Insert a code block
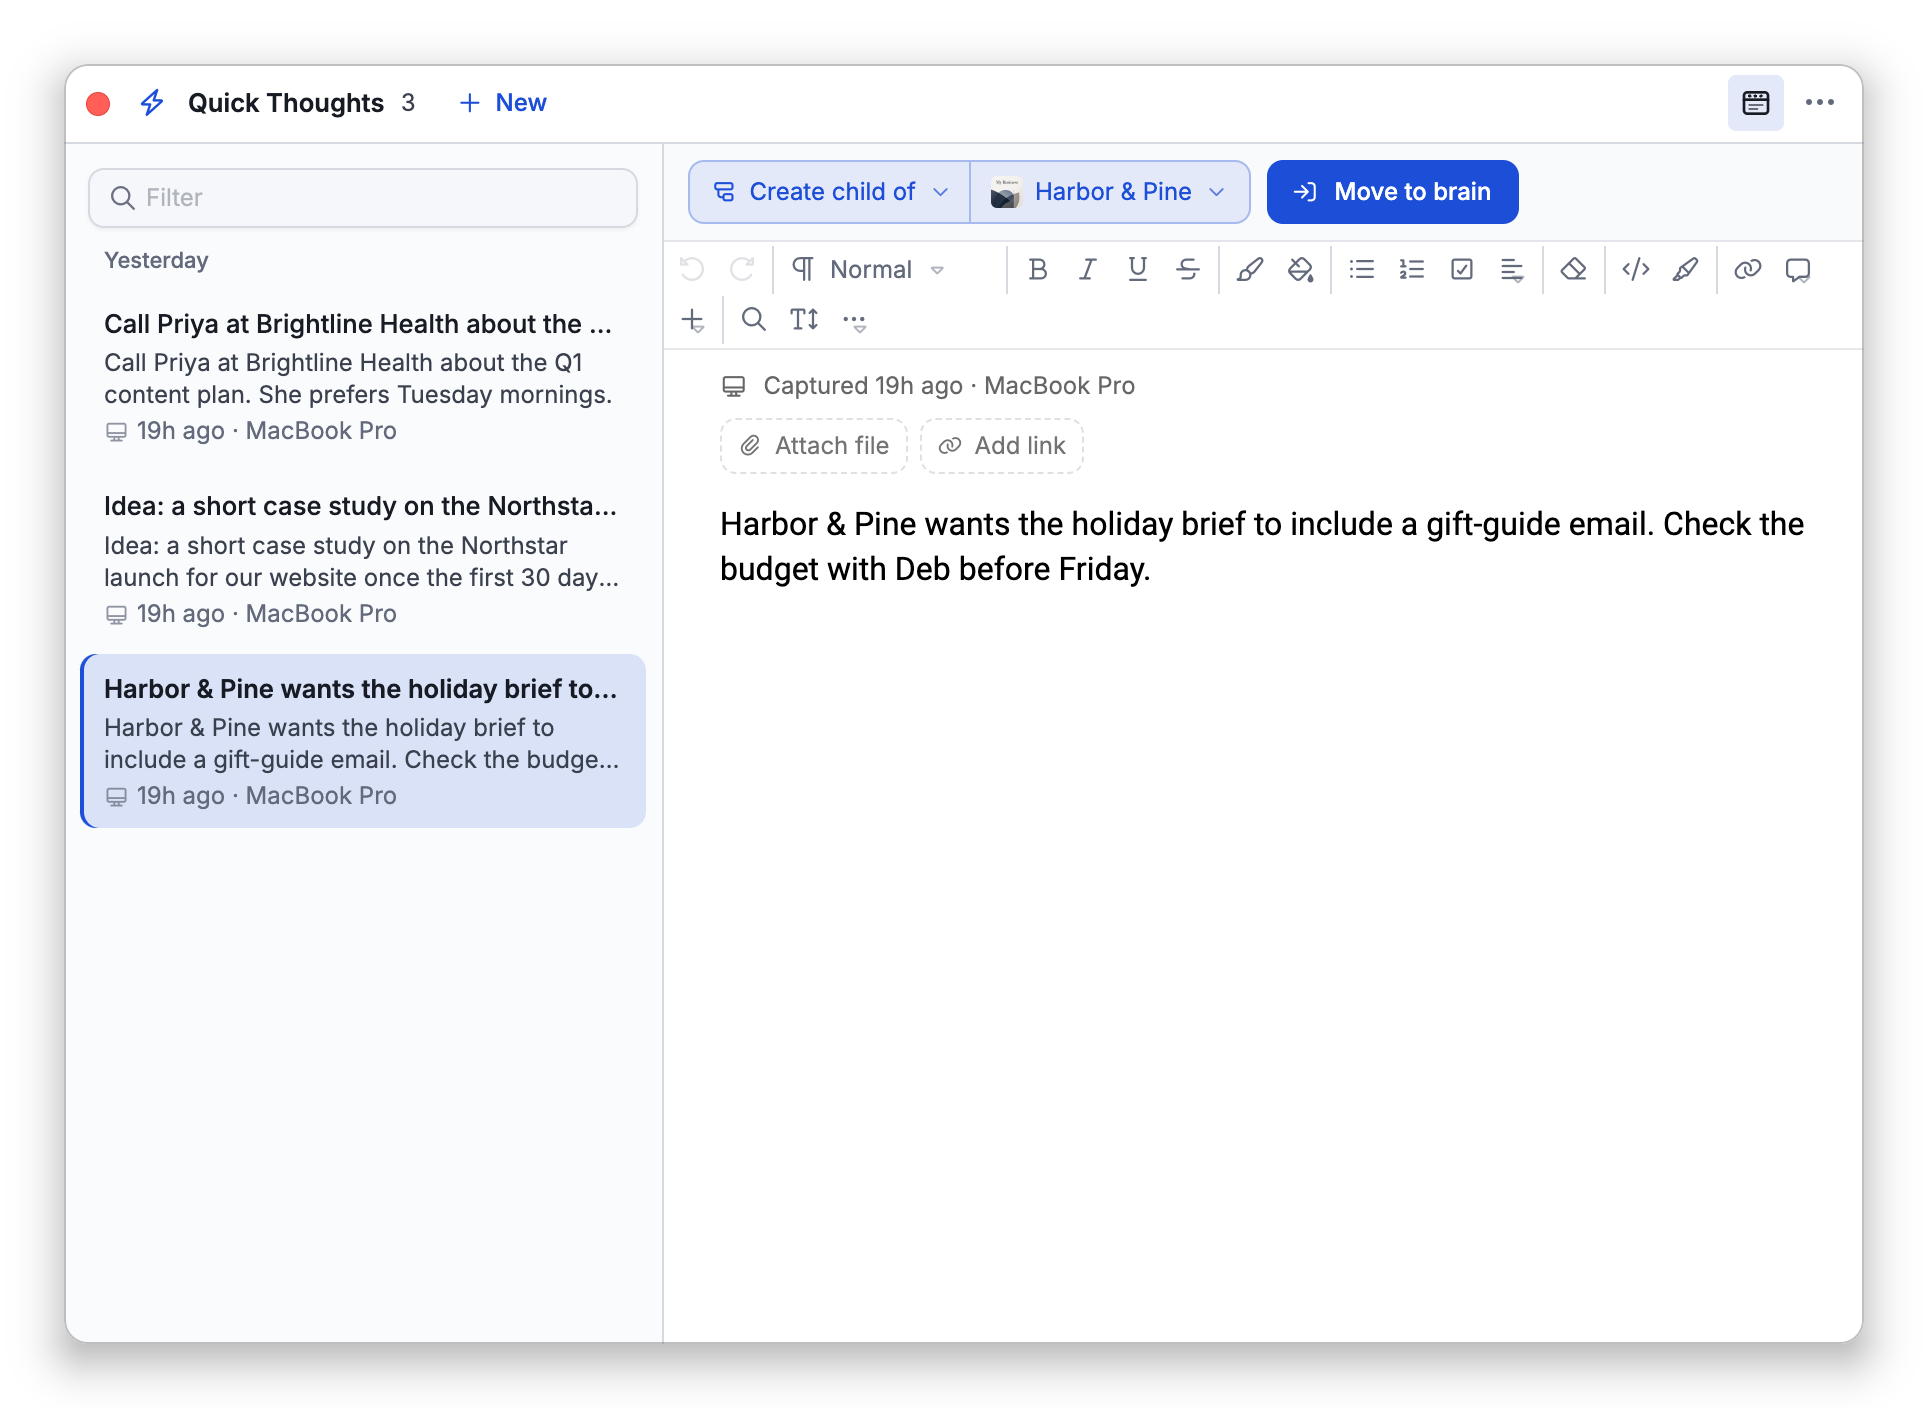 pos(1635,269)
